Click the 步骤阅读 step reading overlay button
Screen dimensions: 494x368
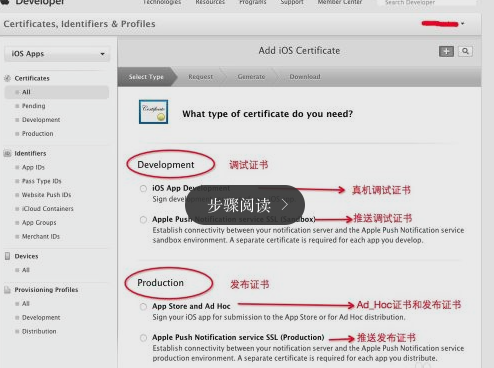point(245,205)
